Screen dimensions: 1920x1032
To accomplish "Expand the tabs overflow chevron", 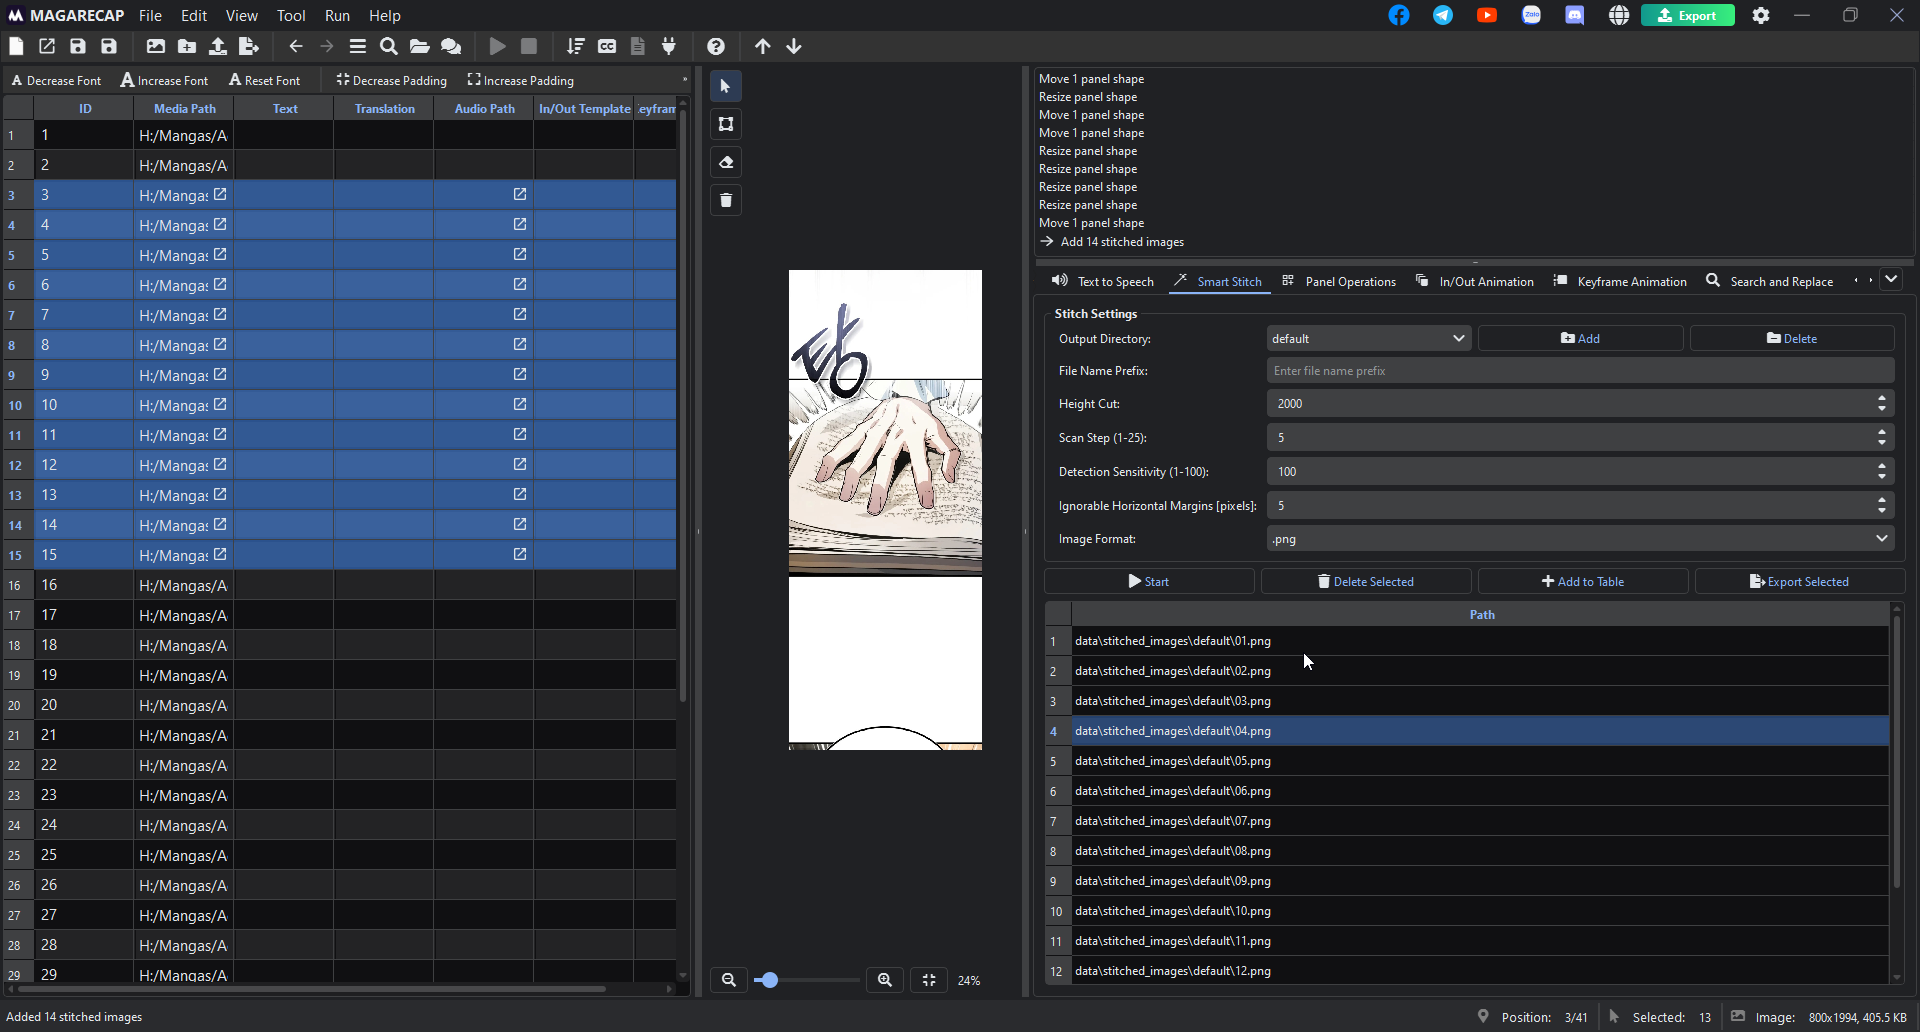I will point(1891,280).
